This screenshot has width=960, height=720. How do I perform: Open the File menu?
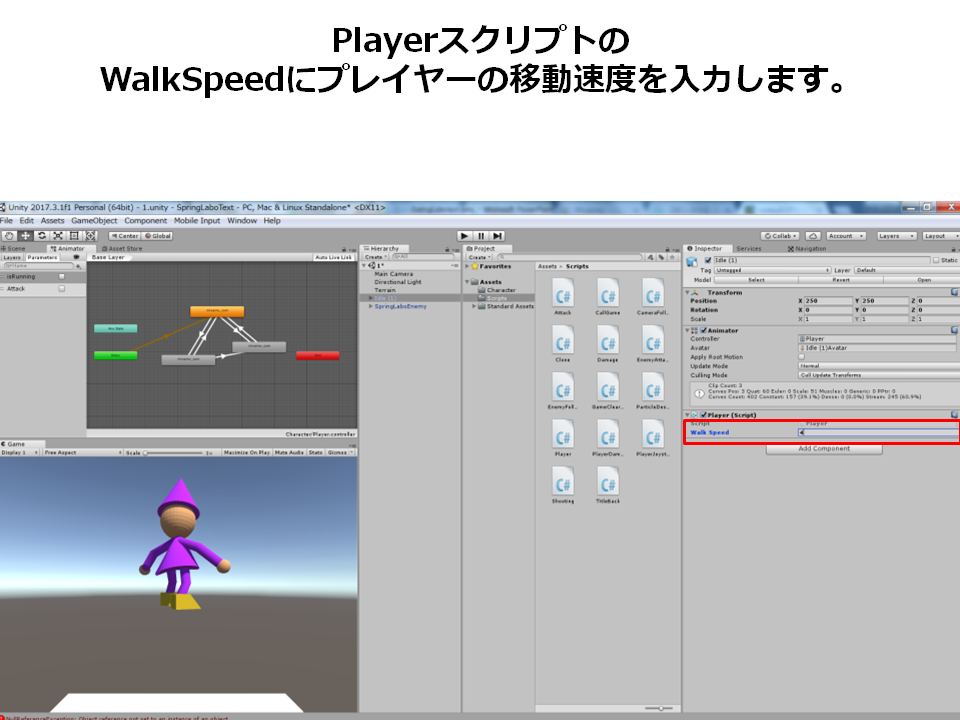coord(6,221)
